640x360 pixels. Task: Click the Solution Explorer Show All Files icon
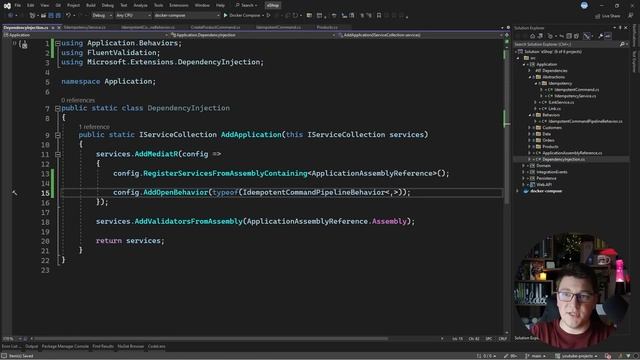576,36
